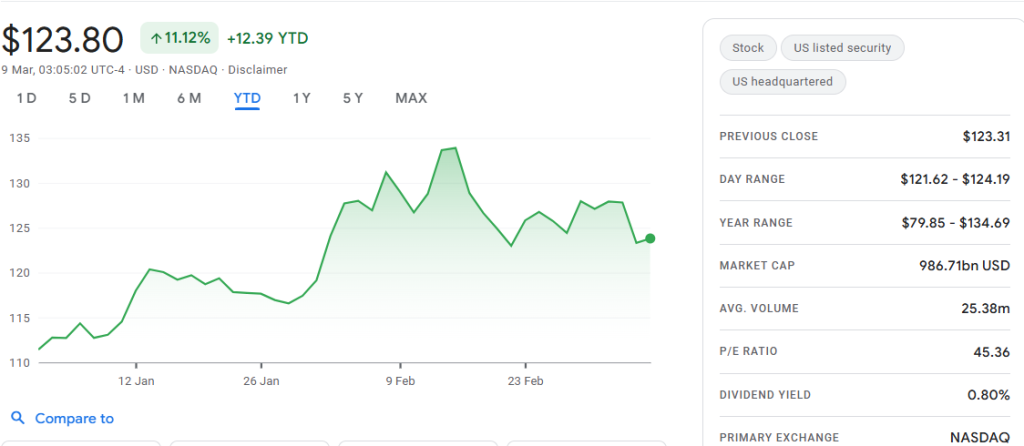This screenshot has width=1024, height=446.
Task: Select the YTD range tab
Action: click(x=248, y=99)
